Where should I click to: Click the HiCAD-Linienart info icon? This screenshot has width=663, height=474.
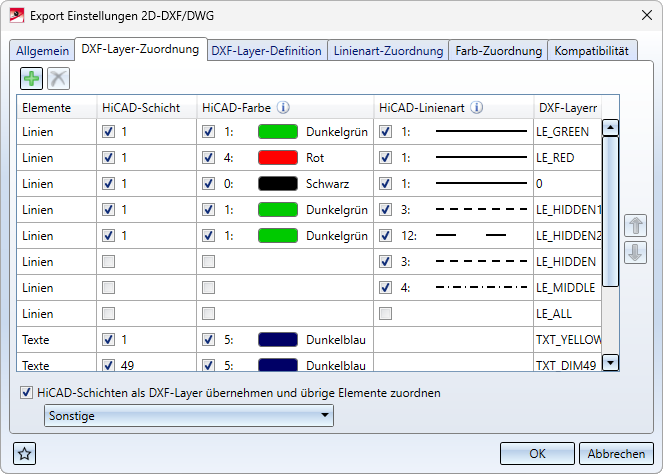coord(477,108)
